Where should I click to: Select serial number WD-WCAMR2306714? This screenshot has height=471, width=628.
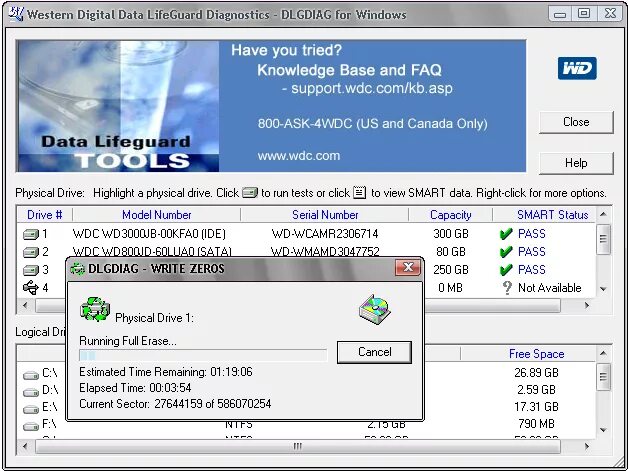pyautogui.click(x=325, y=234)
